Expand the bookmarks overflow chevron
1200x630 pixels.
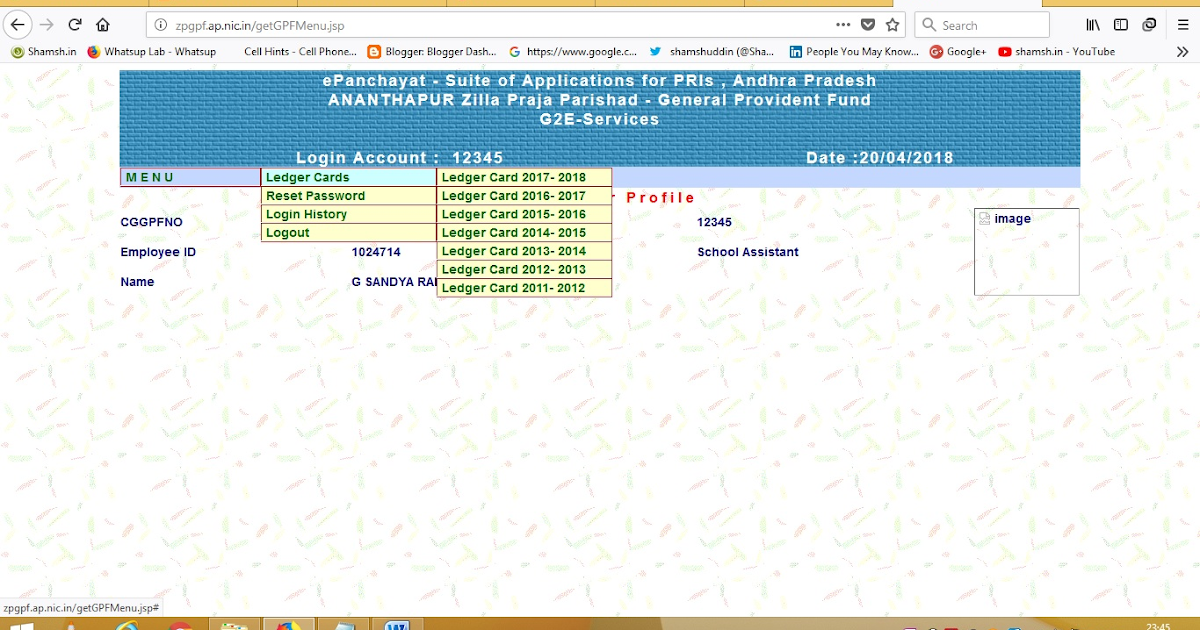pos(1182,51)
